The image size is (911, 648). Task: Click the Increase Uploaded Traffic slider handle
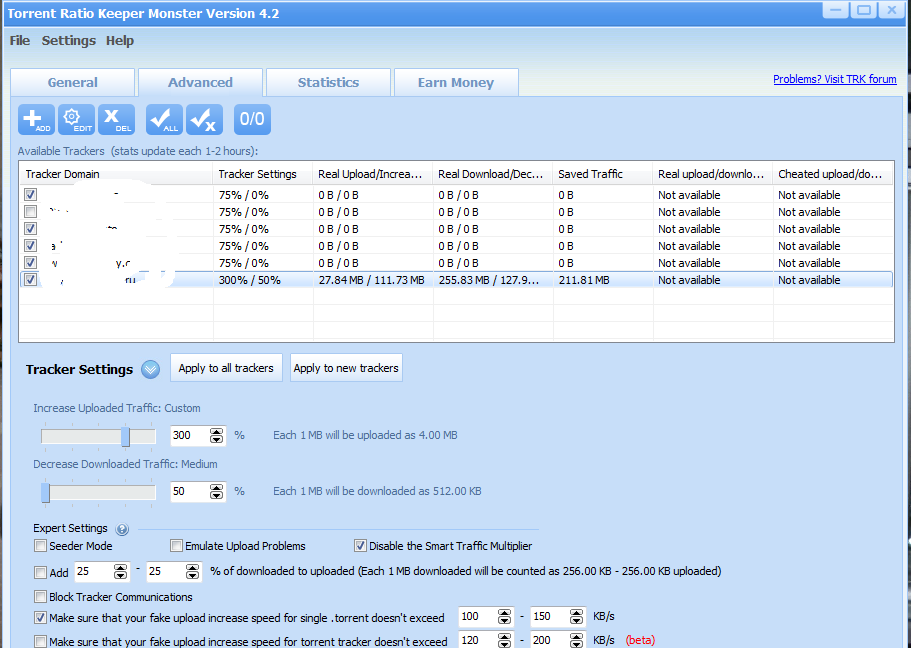[x=125, y=436]
